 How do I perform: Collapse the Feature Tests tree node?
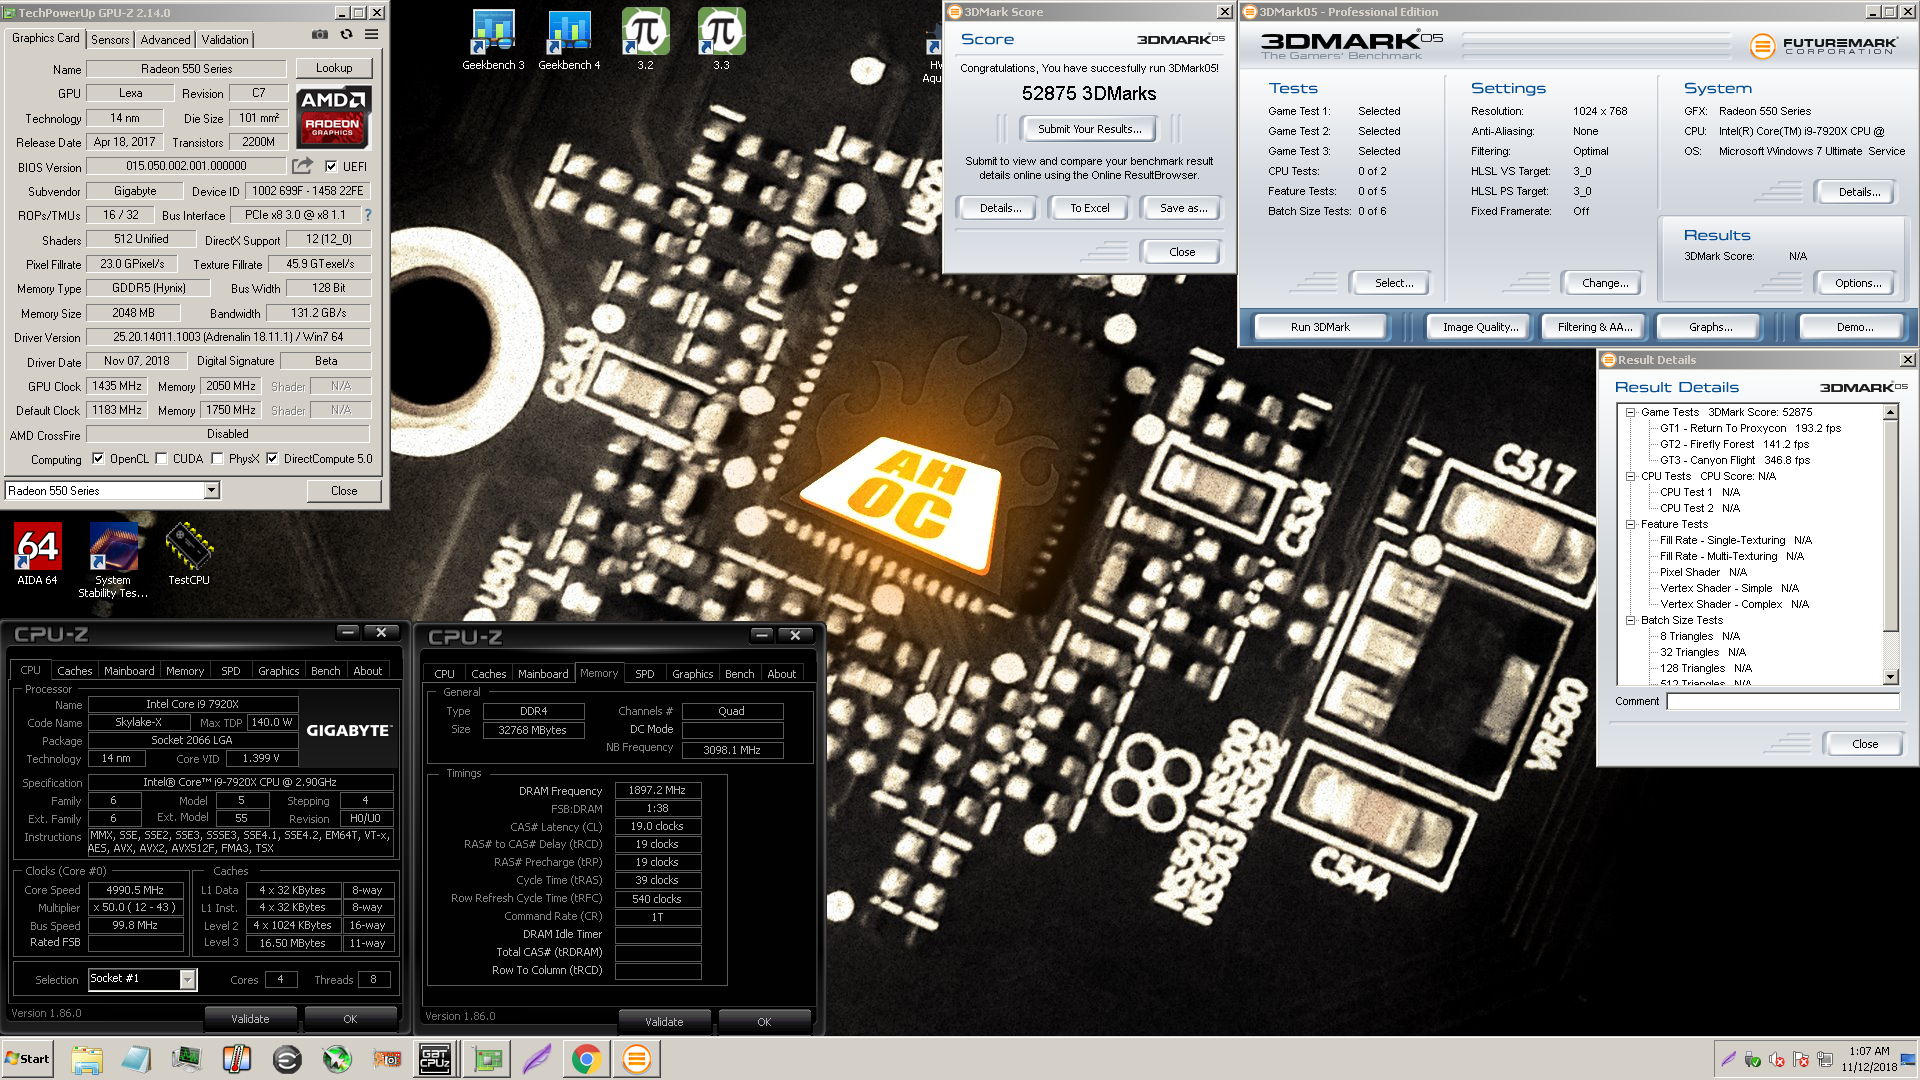click(1631, 524)
